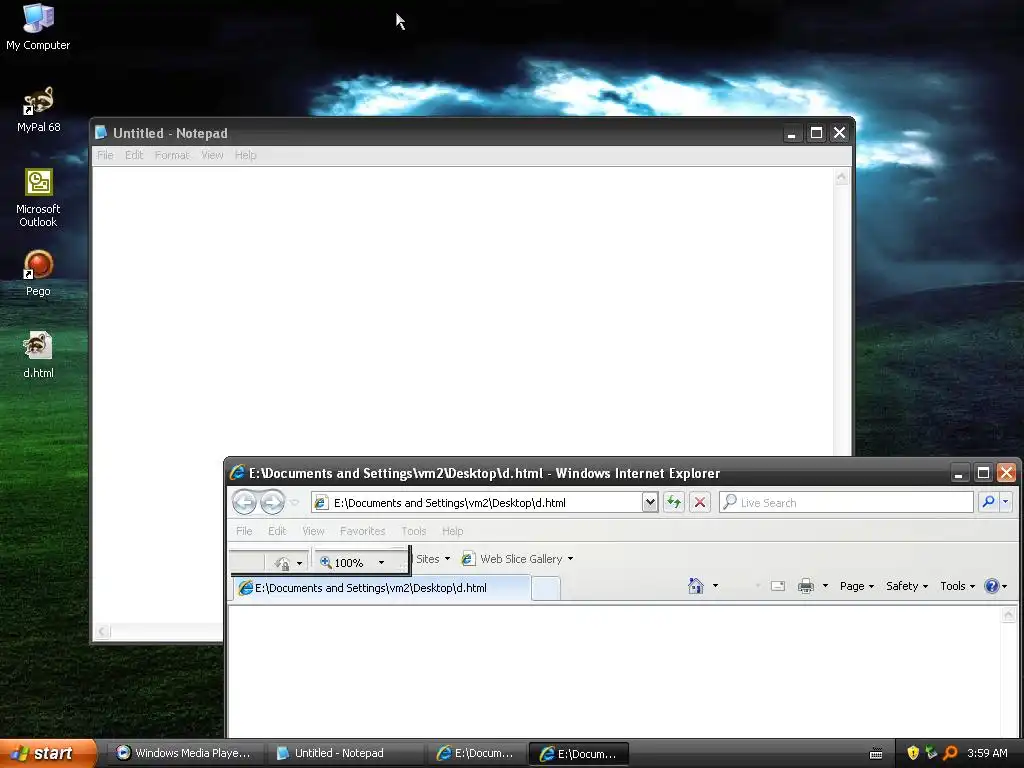Click Notepad's horizontal scrollbar left arrow
1024x768 pixels.
tap(102, 631)
